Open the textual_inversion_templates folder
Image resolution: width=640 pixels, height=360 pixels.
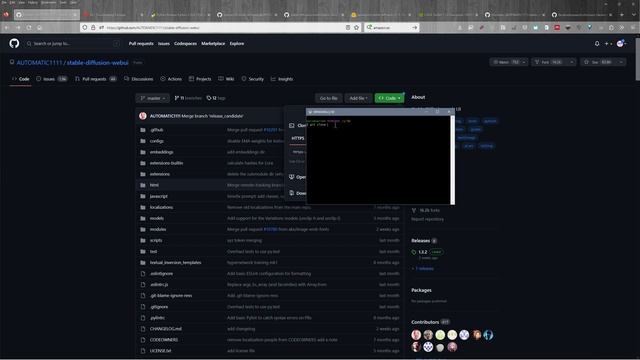click(x=176, y=262)
